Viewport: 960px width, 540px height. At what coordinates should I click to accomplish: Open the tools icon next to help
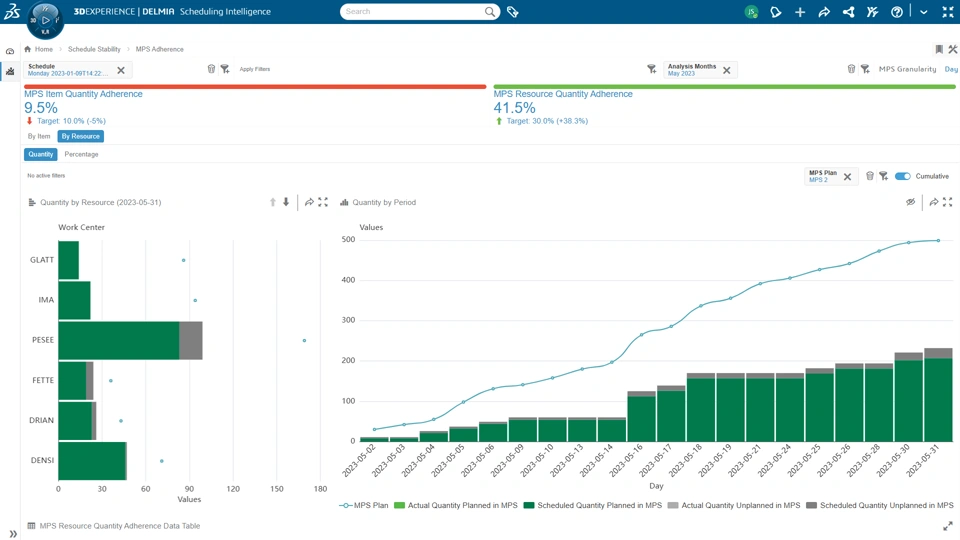click(x=872, y=12)
